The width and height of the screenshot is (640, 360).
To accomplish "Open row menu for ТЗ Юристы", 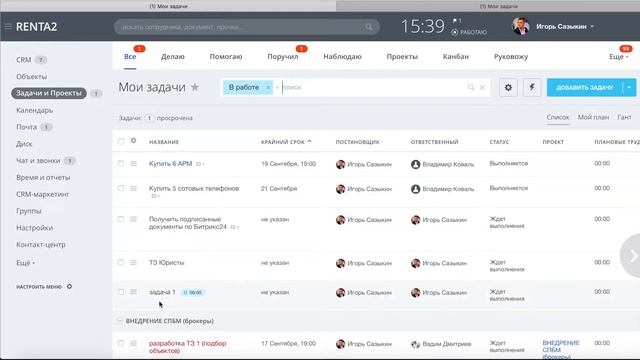I will 133,262.
